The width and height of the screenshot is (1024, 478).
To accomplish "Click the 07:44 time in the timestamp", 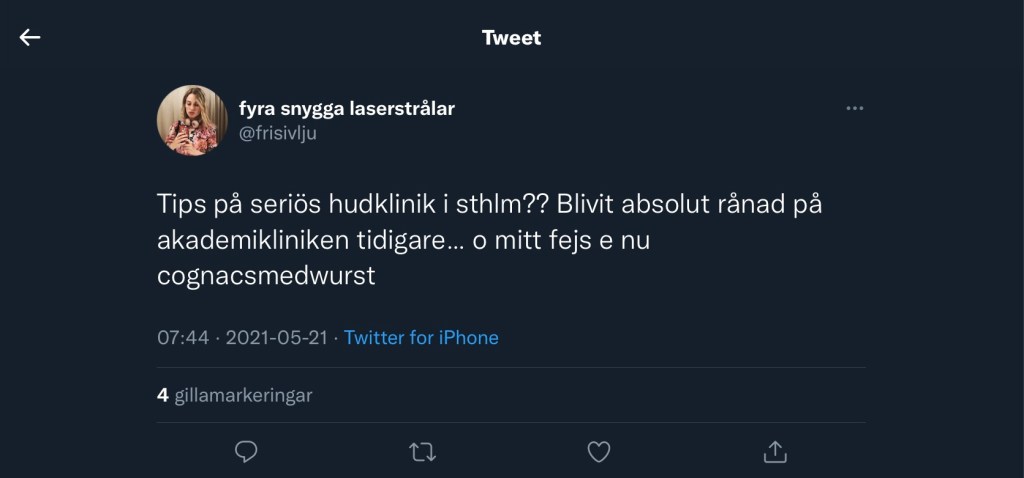I will (183, 338).
